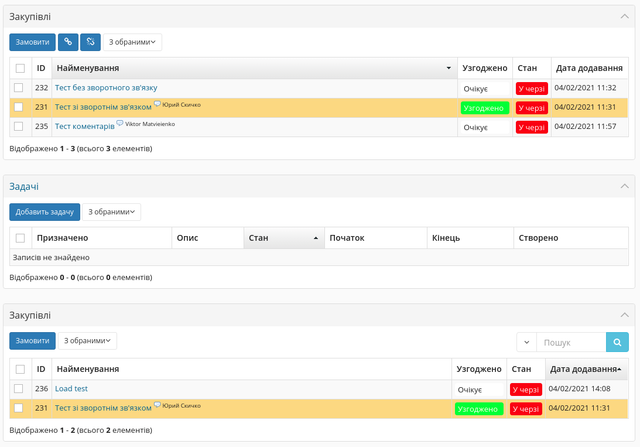Click Узгоджено header in bottom table
The image size is (640, 447).
pos(479,369)
